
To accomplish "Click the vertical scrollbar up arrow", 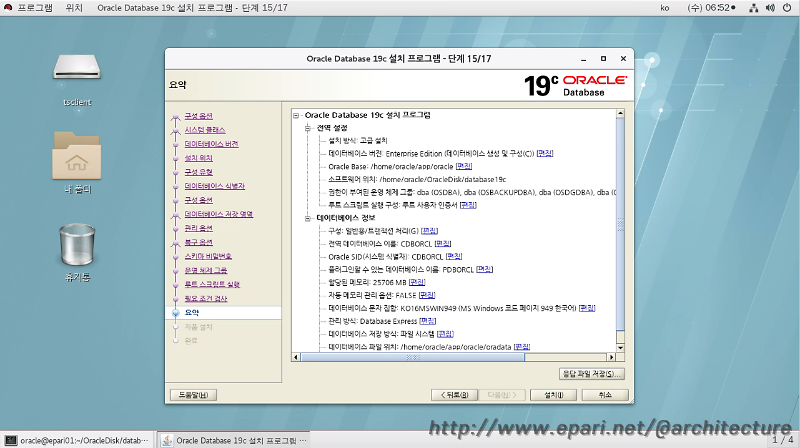I will pos(620,113).
